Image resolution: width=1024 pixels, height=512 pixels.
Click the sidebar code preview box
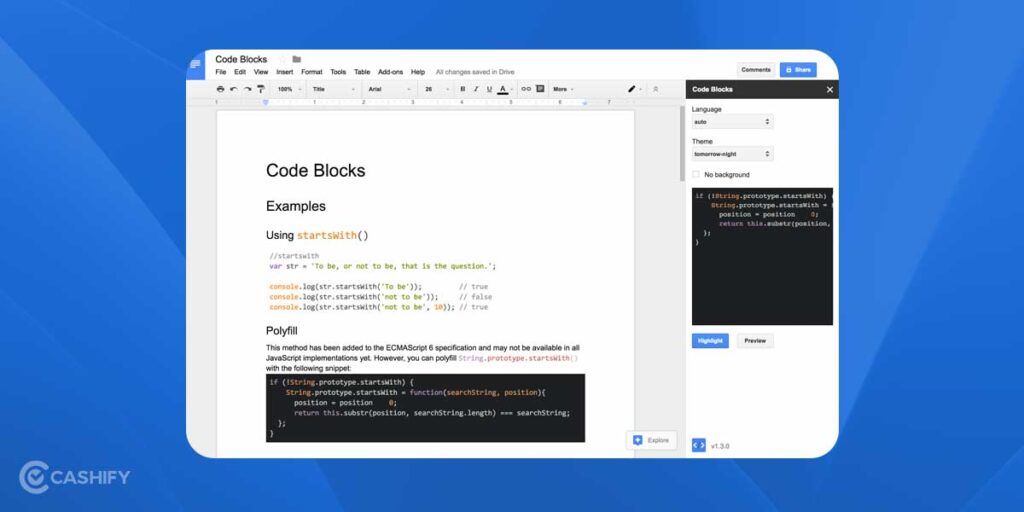[762, 256]
